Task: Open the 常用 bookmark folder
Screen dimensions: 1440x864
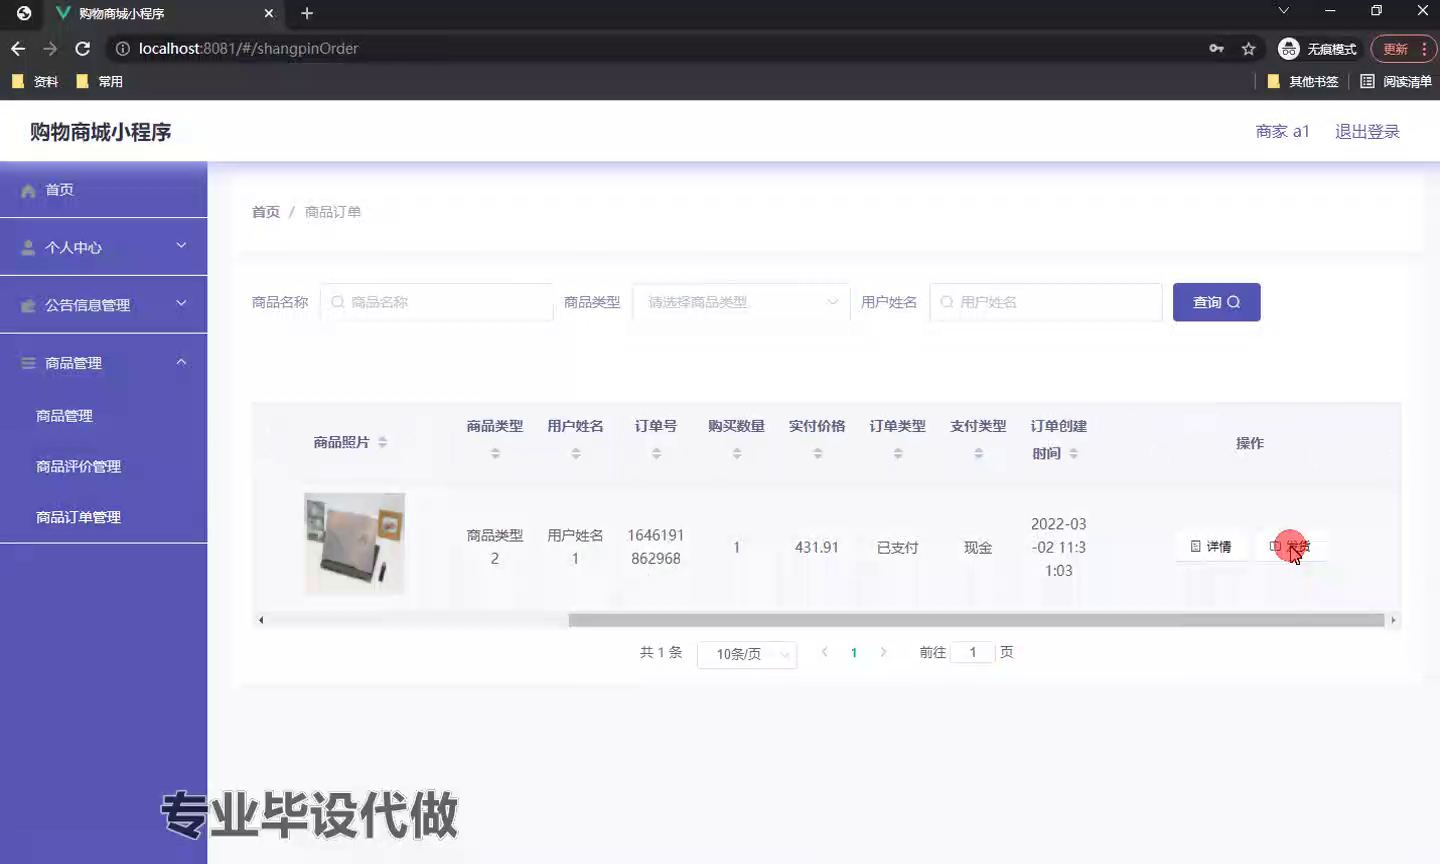Action: point(99,81)
